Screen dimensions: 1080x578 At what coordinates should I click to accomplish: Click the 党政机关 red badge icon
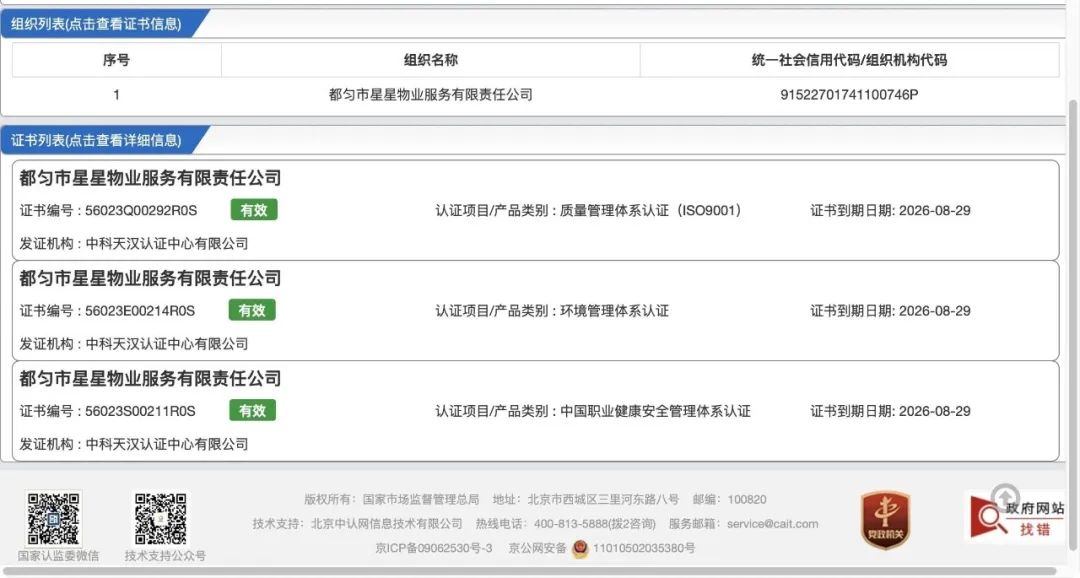point(885,520)
